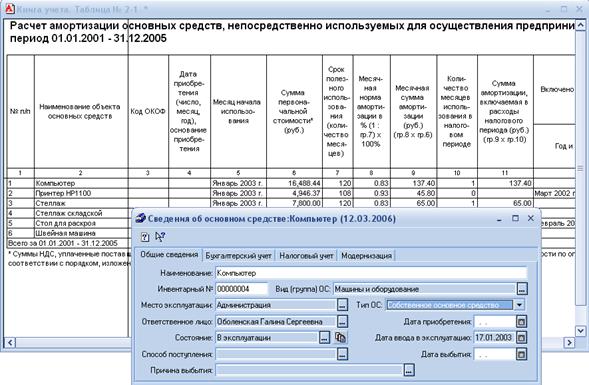Activate the context help cursor icon

click(x=160, y=237)
